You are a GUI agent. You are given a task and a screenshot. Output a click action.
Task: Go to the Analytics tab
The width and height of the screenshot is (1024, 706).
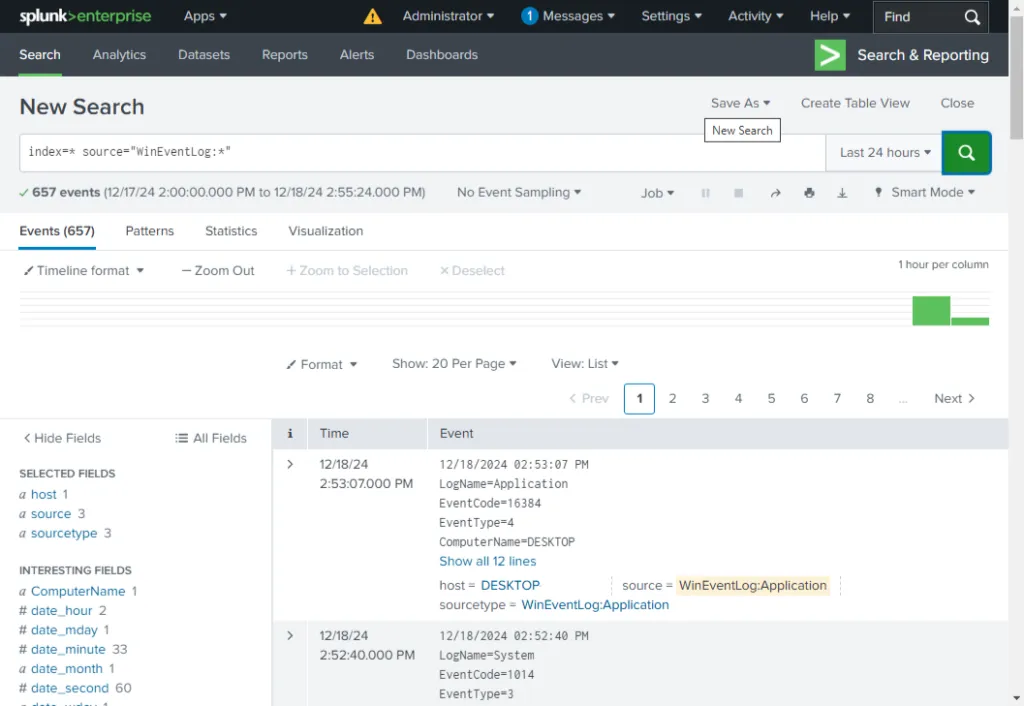coord(120,55)
